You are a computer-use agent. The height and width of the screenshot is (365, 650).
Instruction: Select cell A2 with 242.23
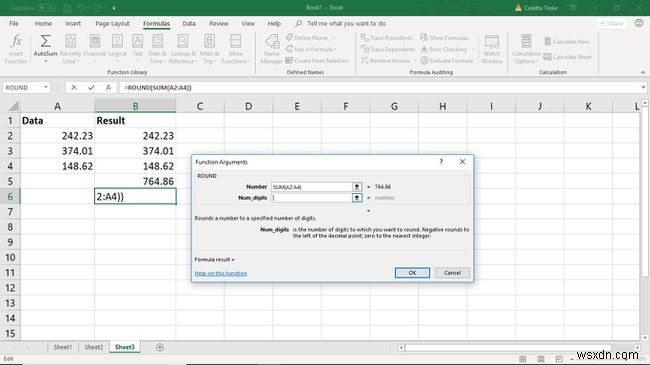58,136
